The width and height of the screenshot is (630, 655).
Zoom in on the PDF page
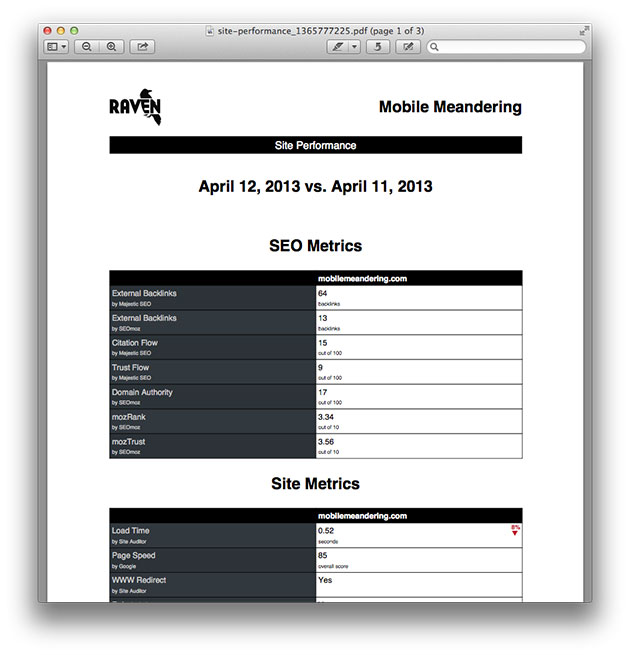[x=112, y=47]
